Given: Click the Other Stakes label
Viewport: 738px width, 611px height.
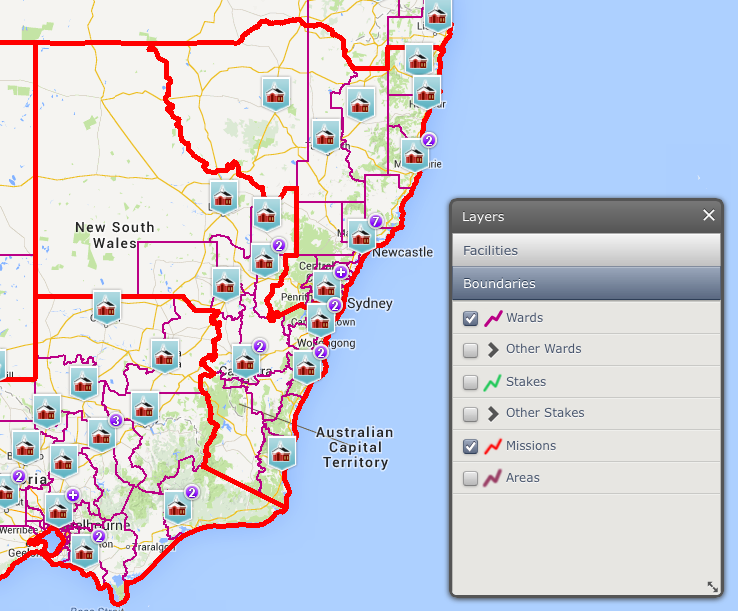Looking at the screenshot, I should pyautogui.click(x=545, y=413).
